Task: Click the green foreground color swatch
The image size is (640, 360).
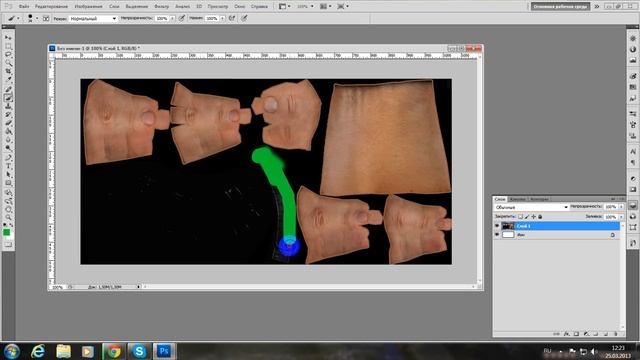Action: (x=7, y=232)
